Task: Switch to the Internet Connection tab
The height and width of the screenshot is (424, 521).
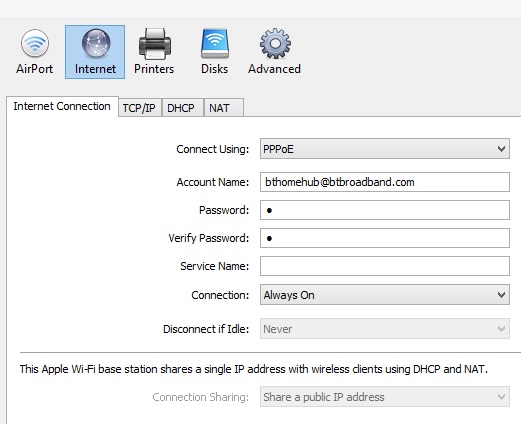Action: tap(62, 106)
